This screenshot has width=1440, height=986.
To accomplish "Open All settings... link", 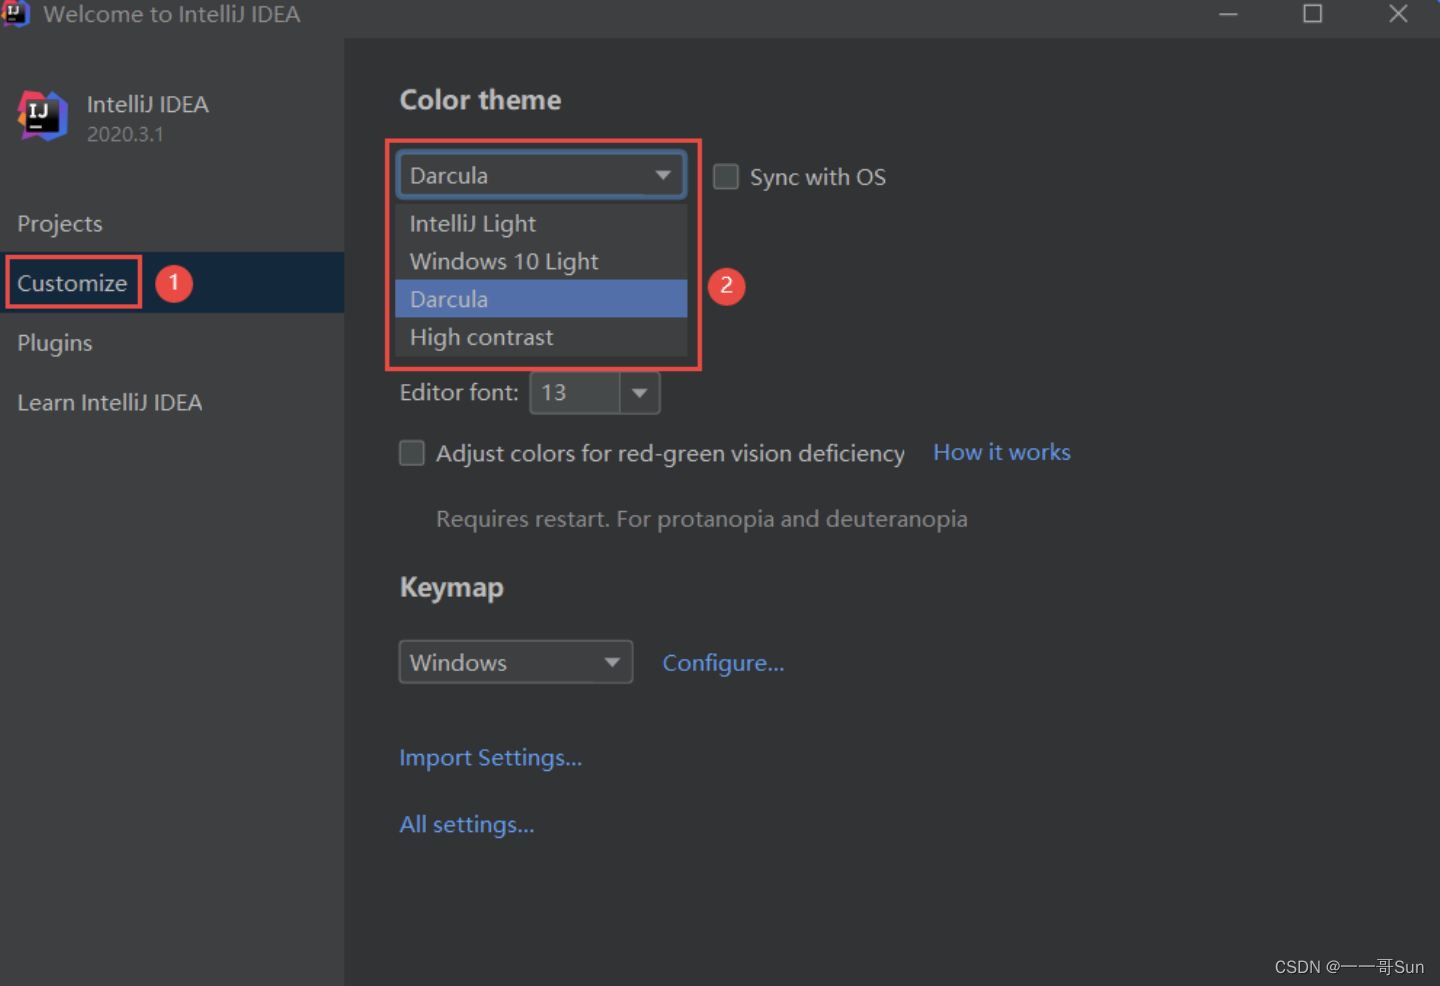I will (x=467, y=825).
